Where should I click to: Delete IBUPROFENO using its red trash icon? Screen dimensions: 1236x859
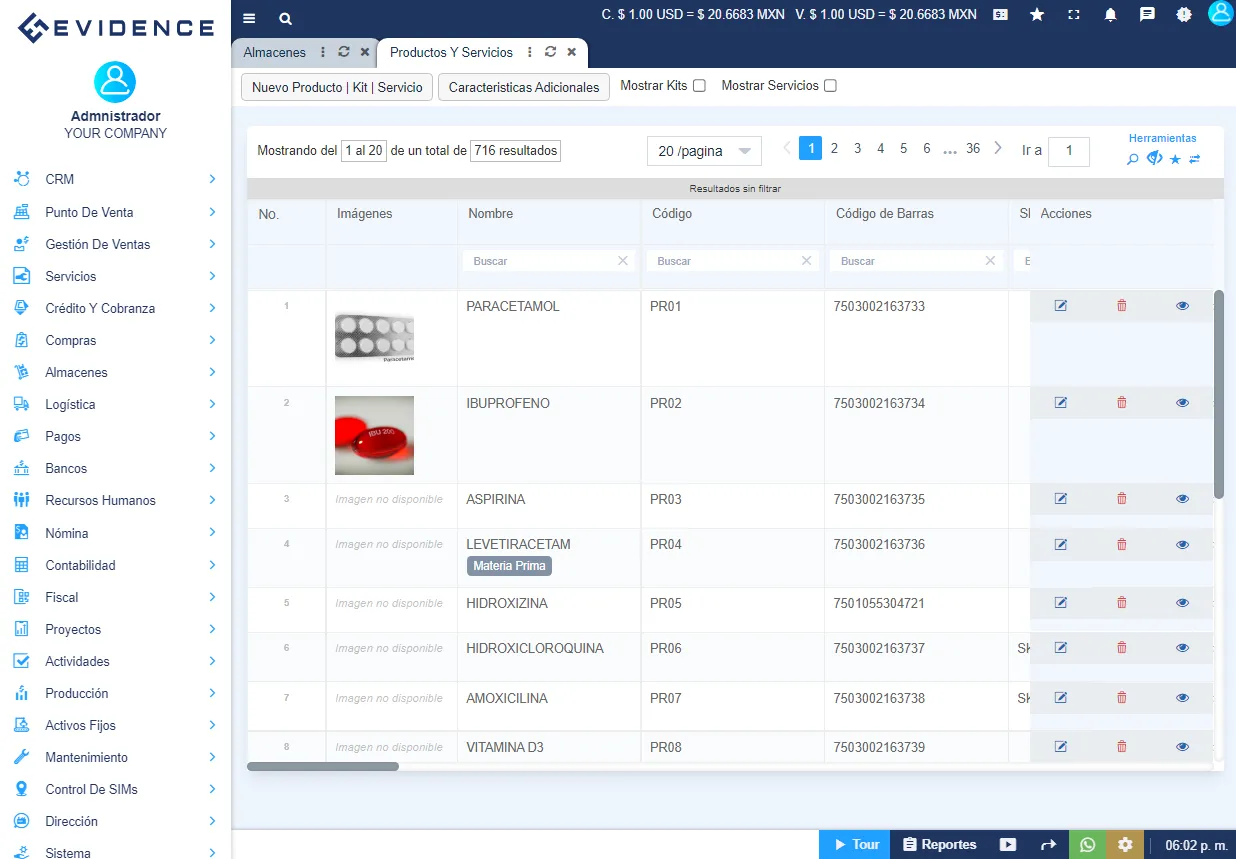1121,402
